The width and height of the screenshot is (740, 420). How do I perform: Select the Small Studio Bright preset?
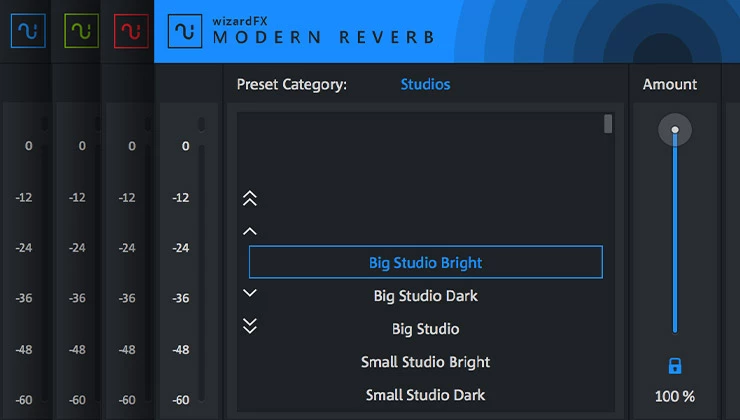426,362
